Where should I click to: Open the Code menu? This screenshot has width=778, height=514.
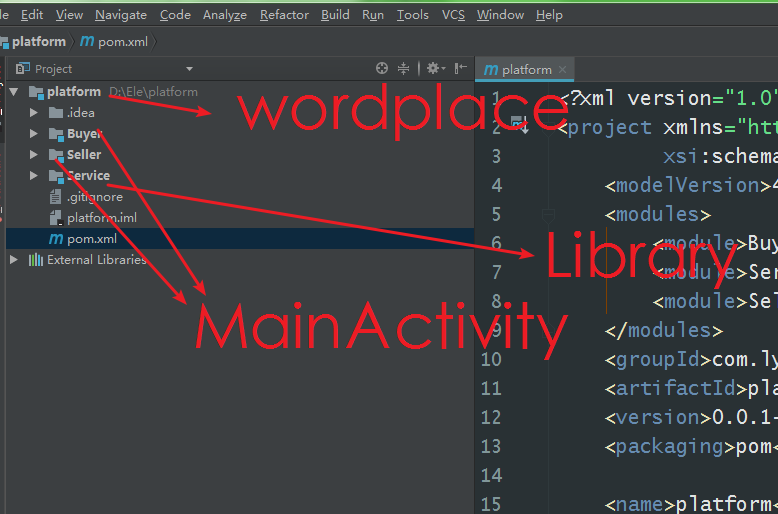click(175, 15)
